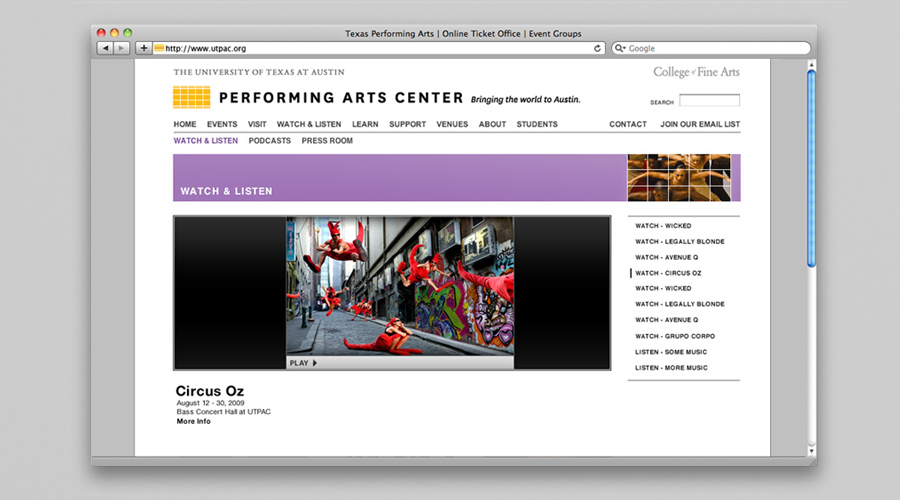The height and width of the screenshot is (500, 900).
Task: Click the browser Forward arrow button
Action: coord(122,48)
